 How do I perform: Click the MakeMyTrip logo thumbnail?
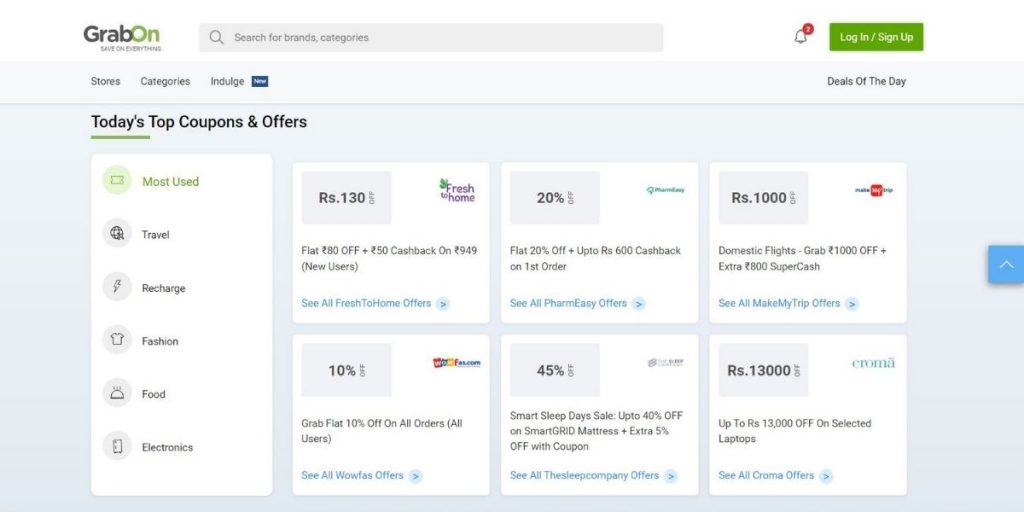point(874,191)
